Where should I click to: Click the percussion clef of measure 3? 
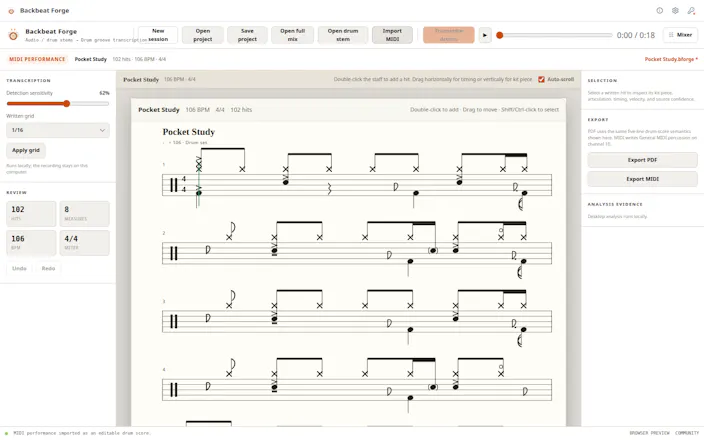point(173,321)
